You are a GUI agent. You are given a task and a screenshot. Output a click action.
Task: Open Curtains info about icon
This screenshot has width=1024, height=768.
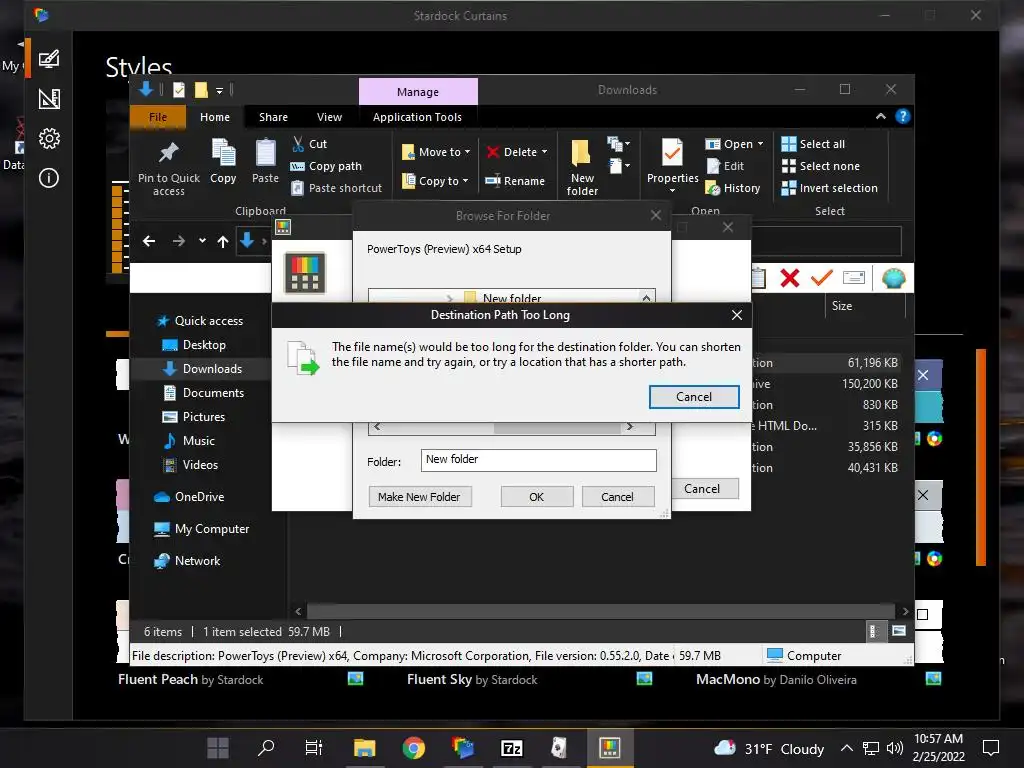click(49, 178)
